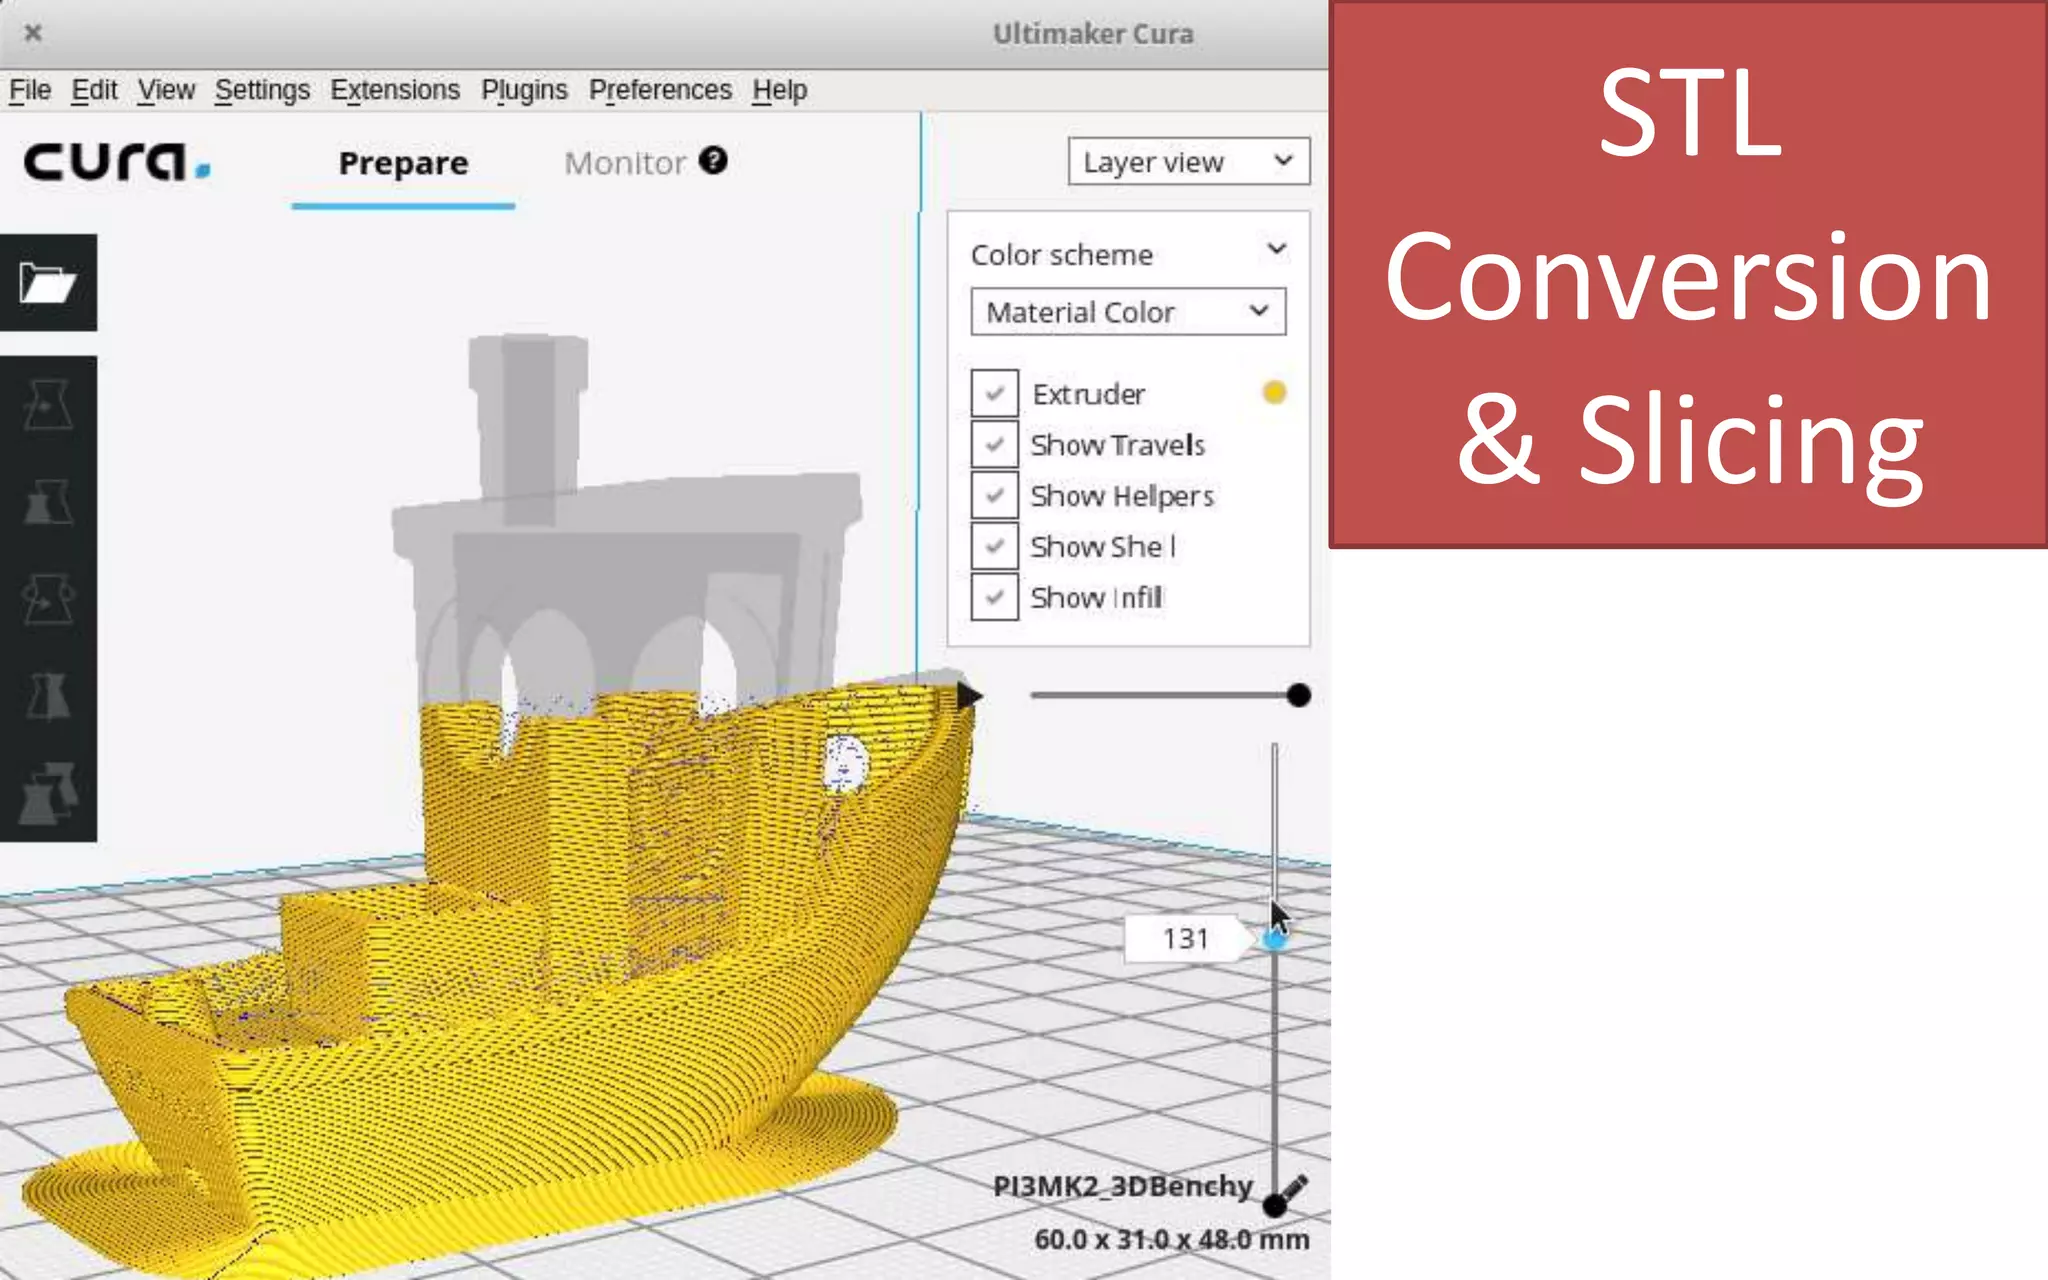Image resolution: width=2048 pixels, height=1280 pixels.
Task: Open the File menu
Action: coord(30,90)
